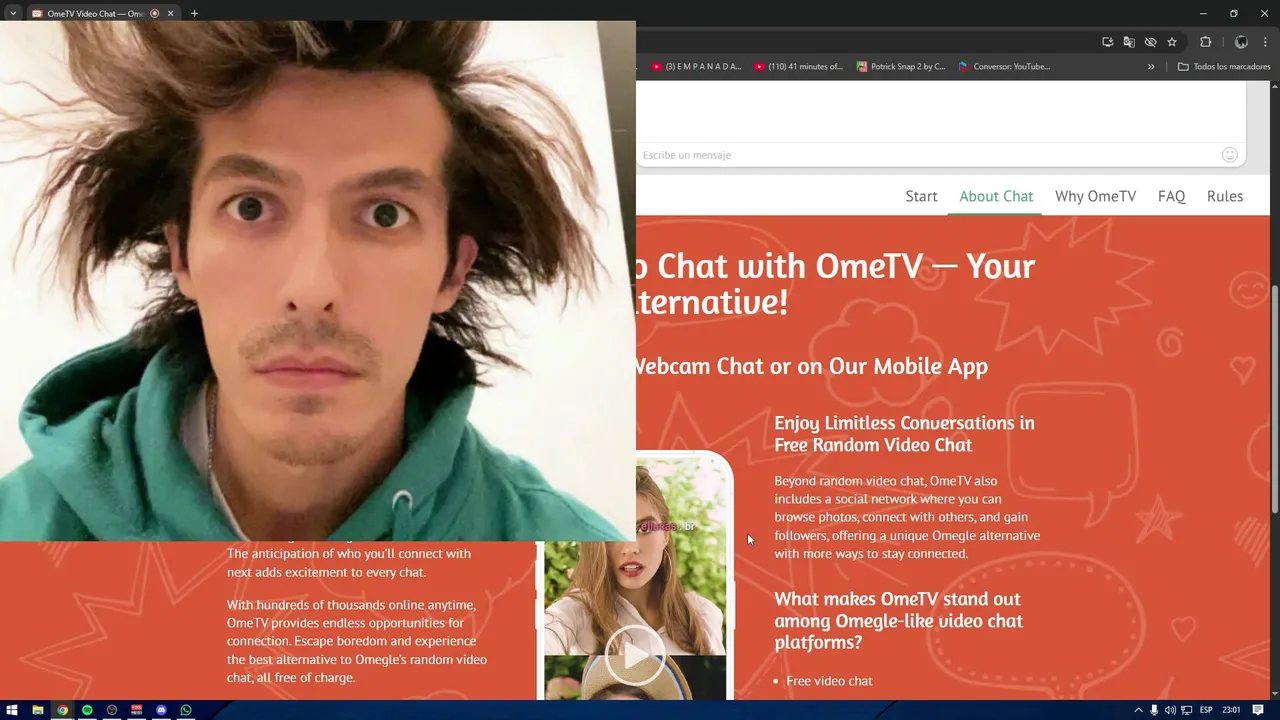Open the Chrome extensions puzzle icon
Viewport: 1280px width, 720px height.
1205,42
